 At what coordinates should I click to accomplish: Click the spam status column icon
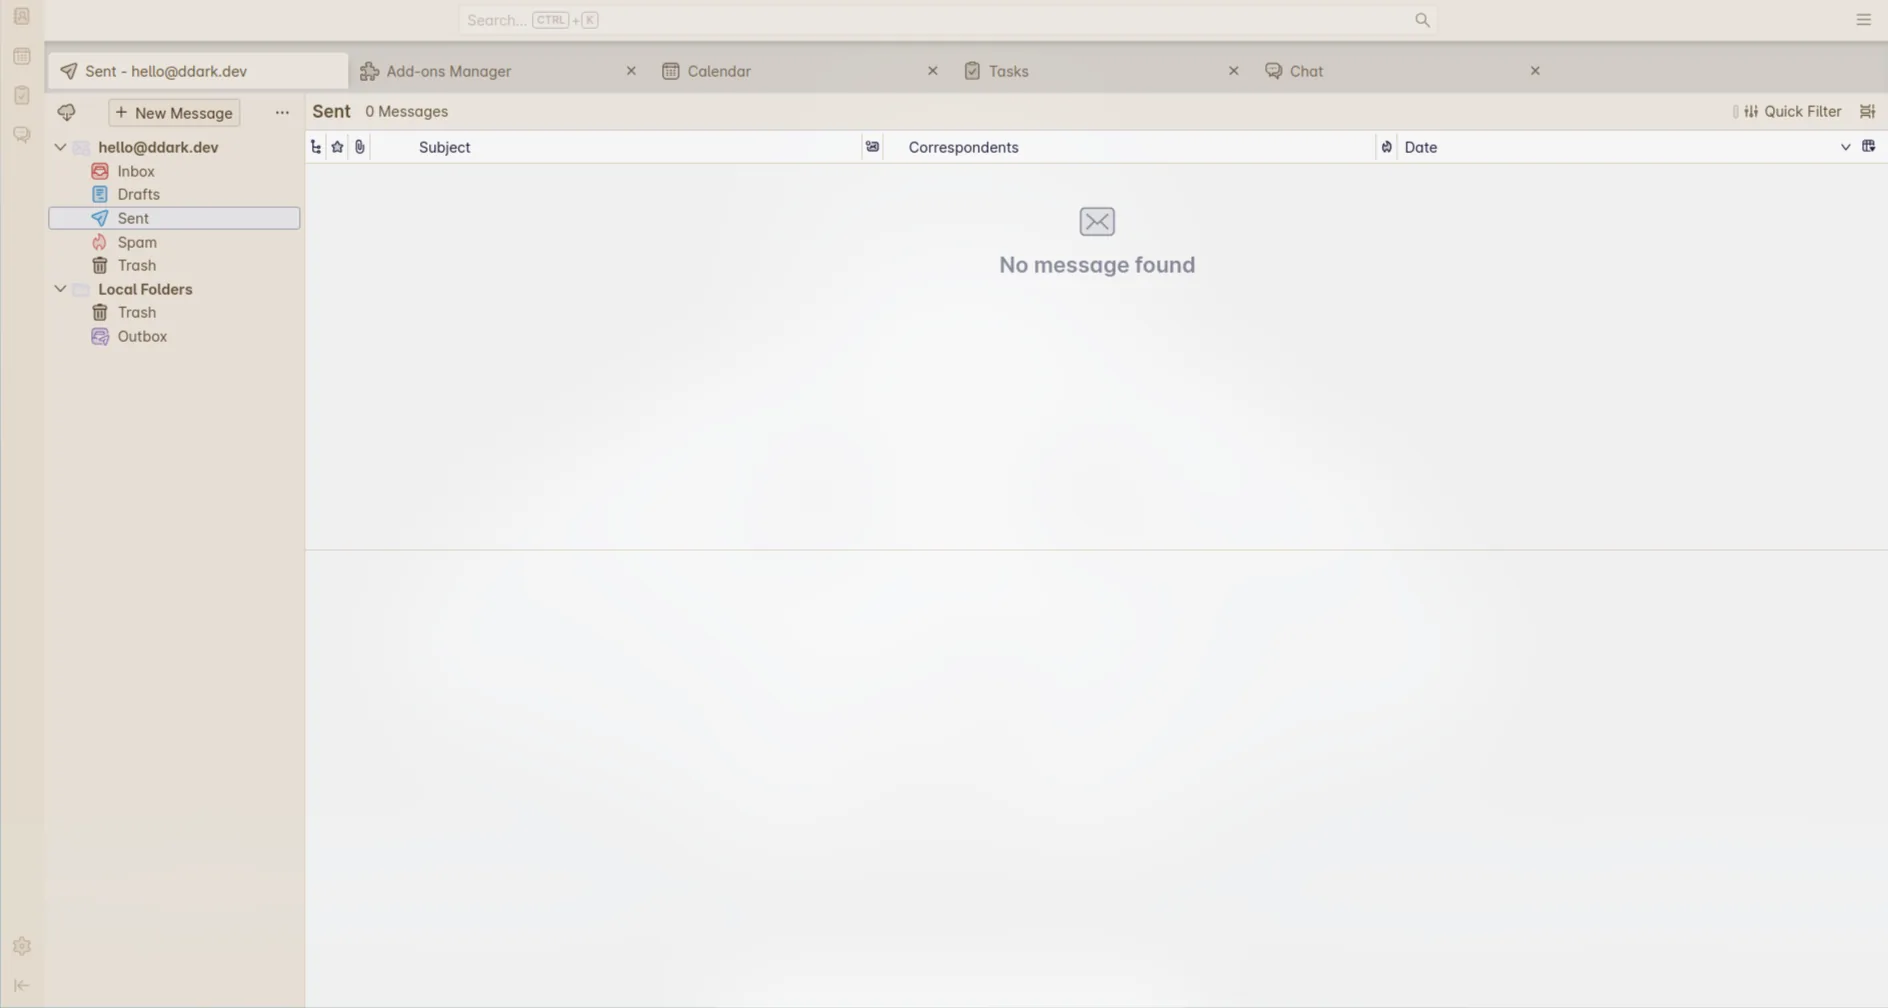click(1386, 147)
